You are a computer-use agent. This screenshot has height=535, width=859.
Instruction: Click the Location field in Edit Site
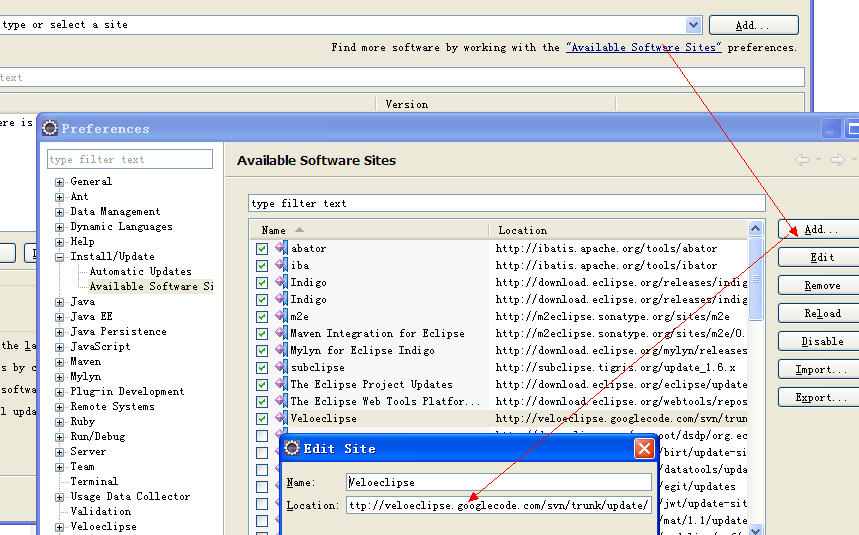pyautogui.click(x=499, y=505)
